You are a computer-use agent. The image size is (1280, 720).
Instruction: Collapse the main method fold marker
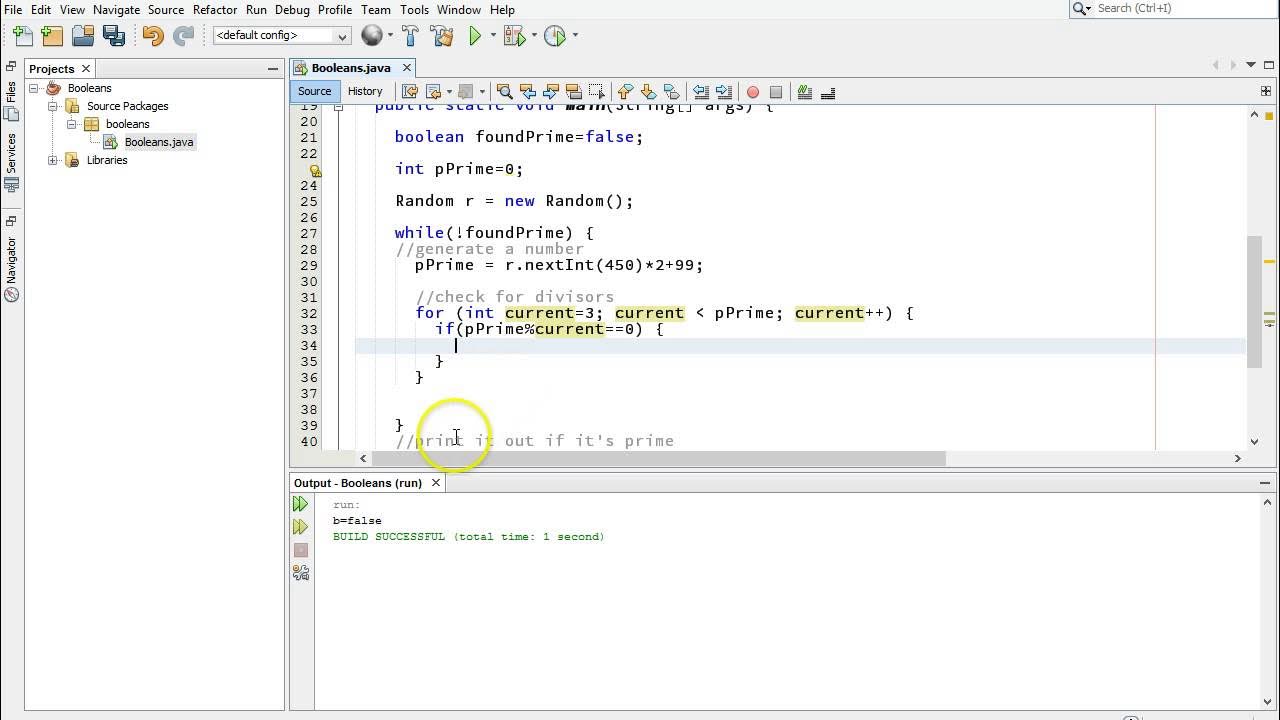pyautogui.click(x=338, y=106)
